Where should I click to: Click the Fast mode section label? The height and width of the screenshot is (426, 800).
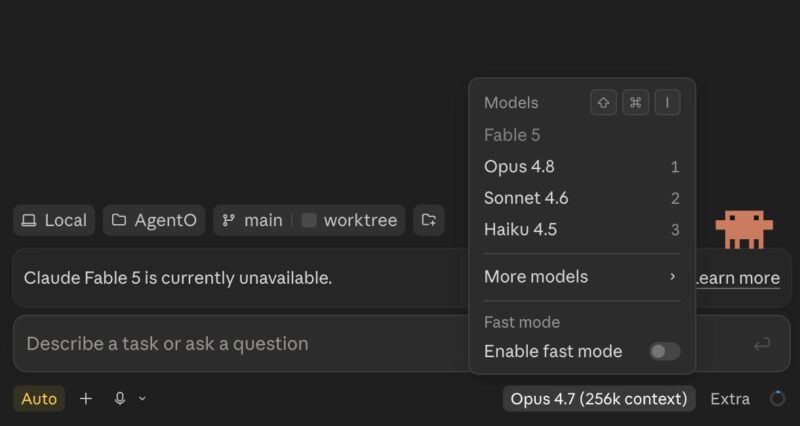coord(522,322)
